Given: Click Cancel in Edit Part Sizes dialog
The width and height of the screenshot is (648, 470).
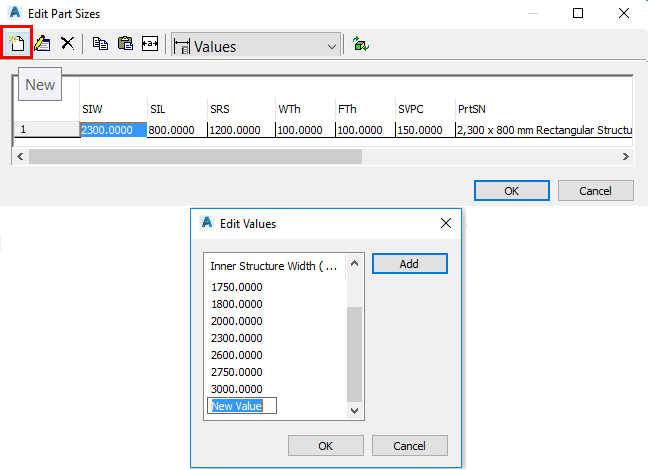Looking at the screenshot, I should [596, 191].
